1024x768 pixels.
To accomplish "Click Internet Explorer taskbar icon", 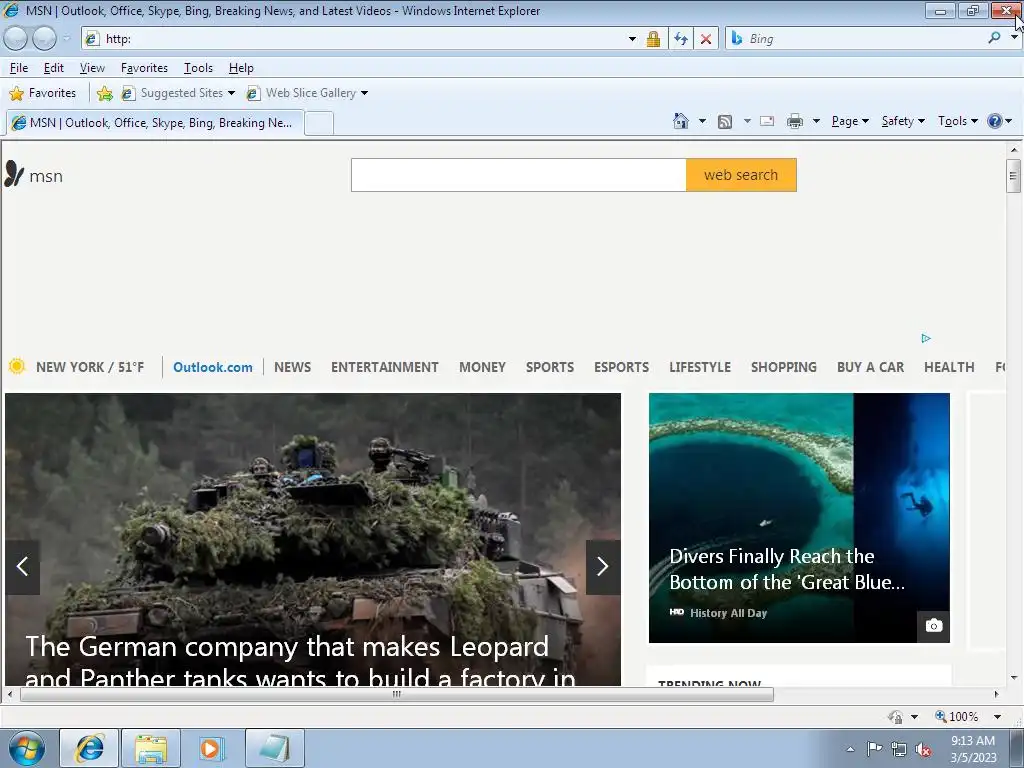I will (x=89, y=748).
